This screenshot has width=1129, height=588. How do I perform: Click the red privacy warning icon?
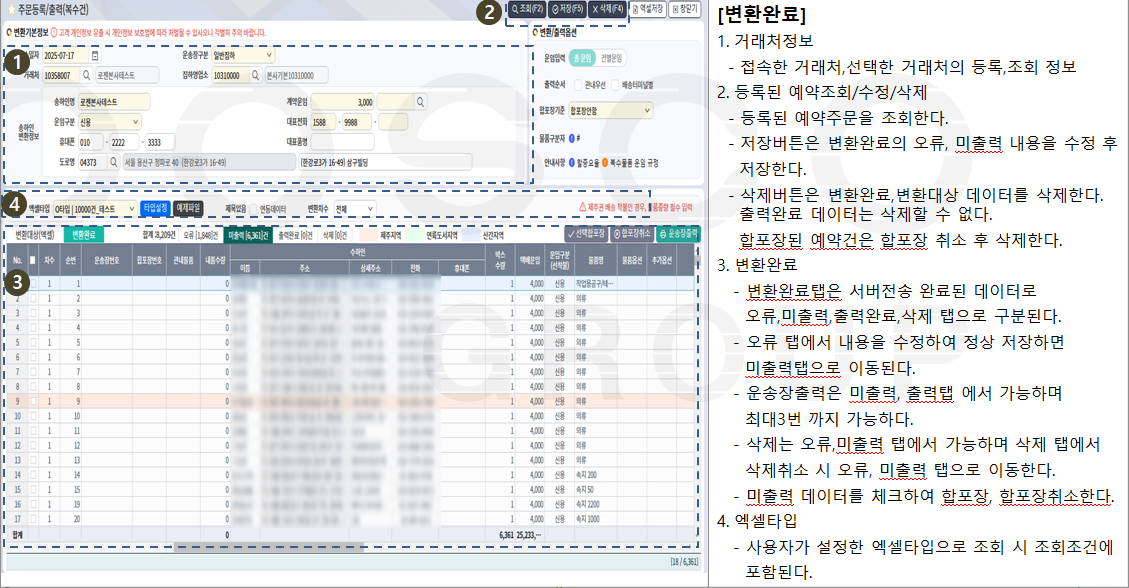tap(55, 32)
